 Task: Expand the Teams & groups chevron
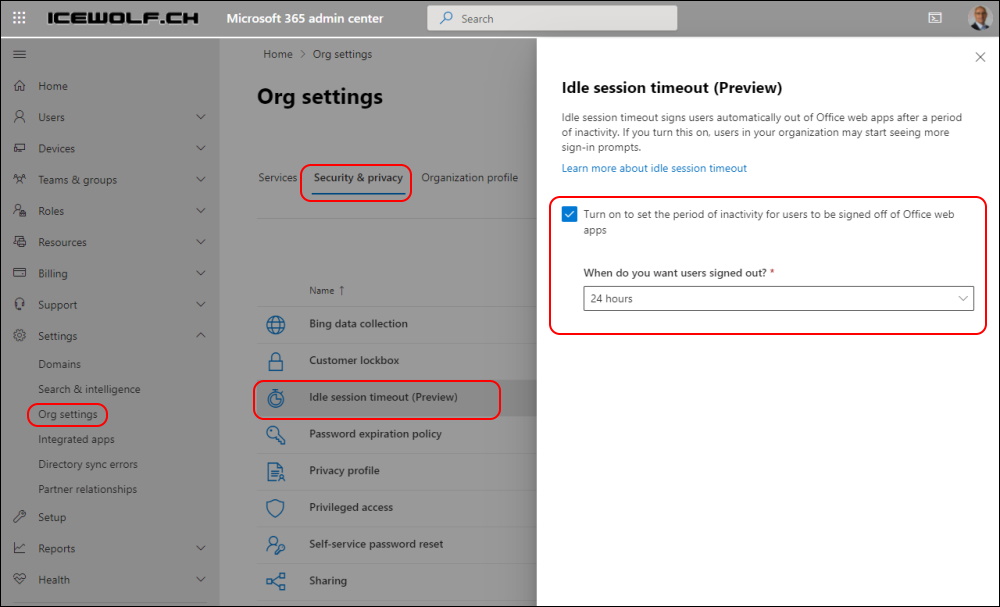201,179
